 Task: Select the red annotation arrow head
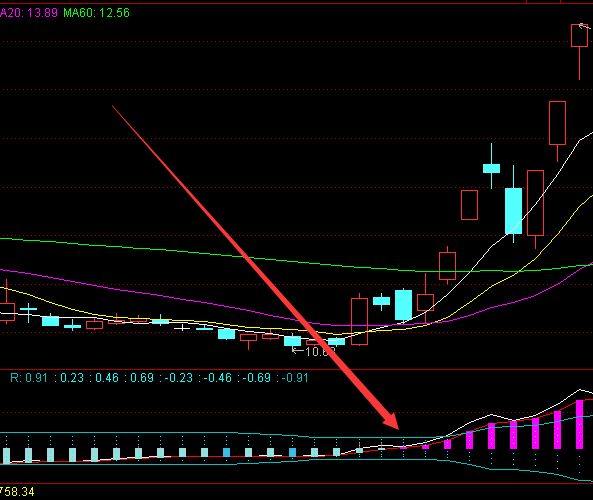pyautogui.click(x=391, y=421)
